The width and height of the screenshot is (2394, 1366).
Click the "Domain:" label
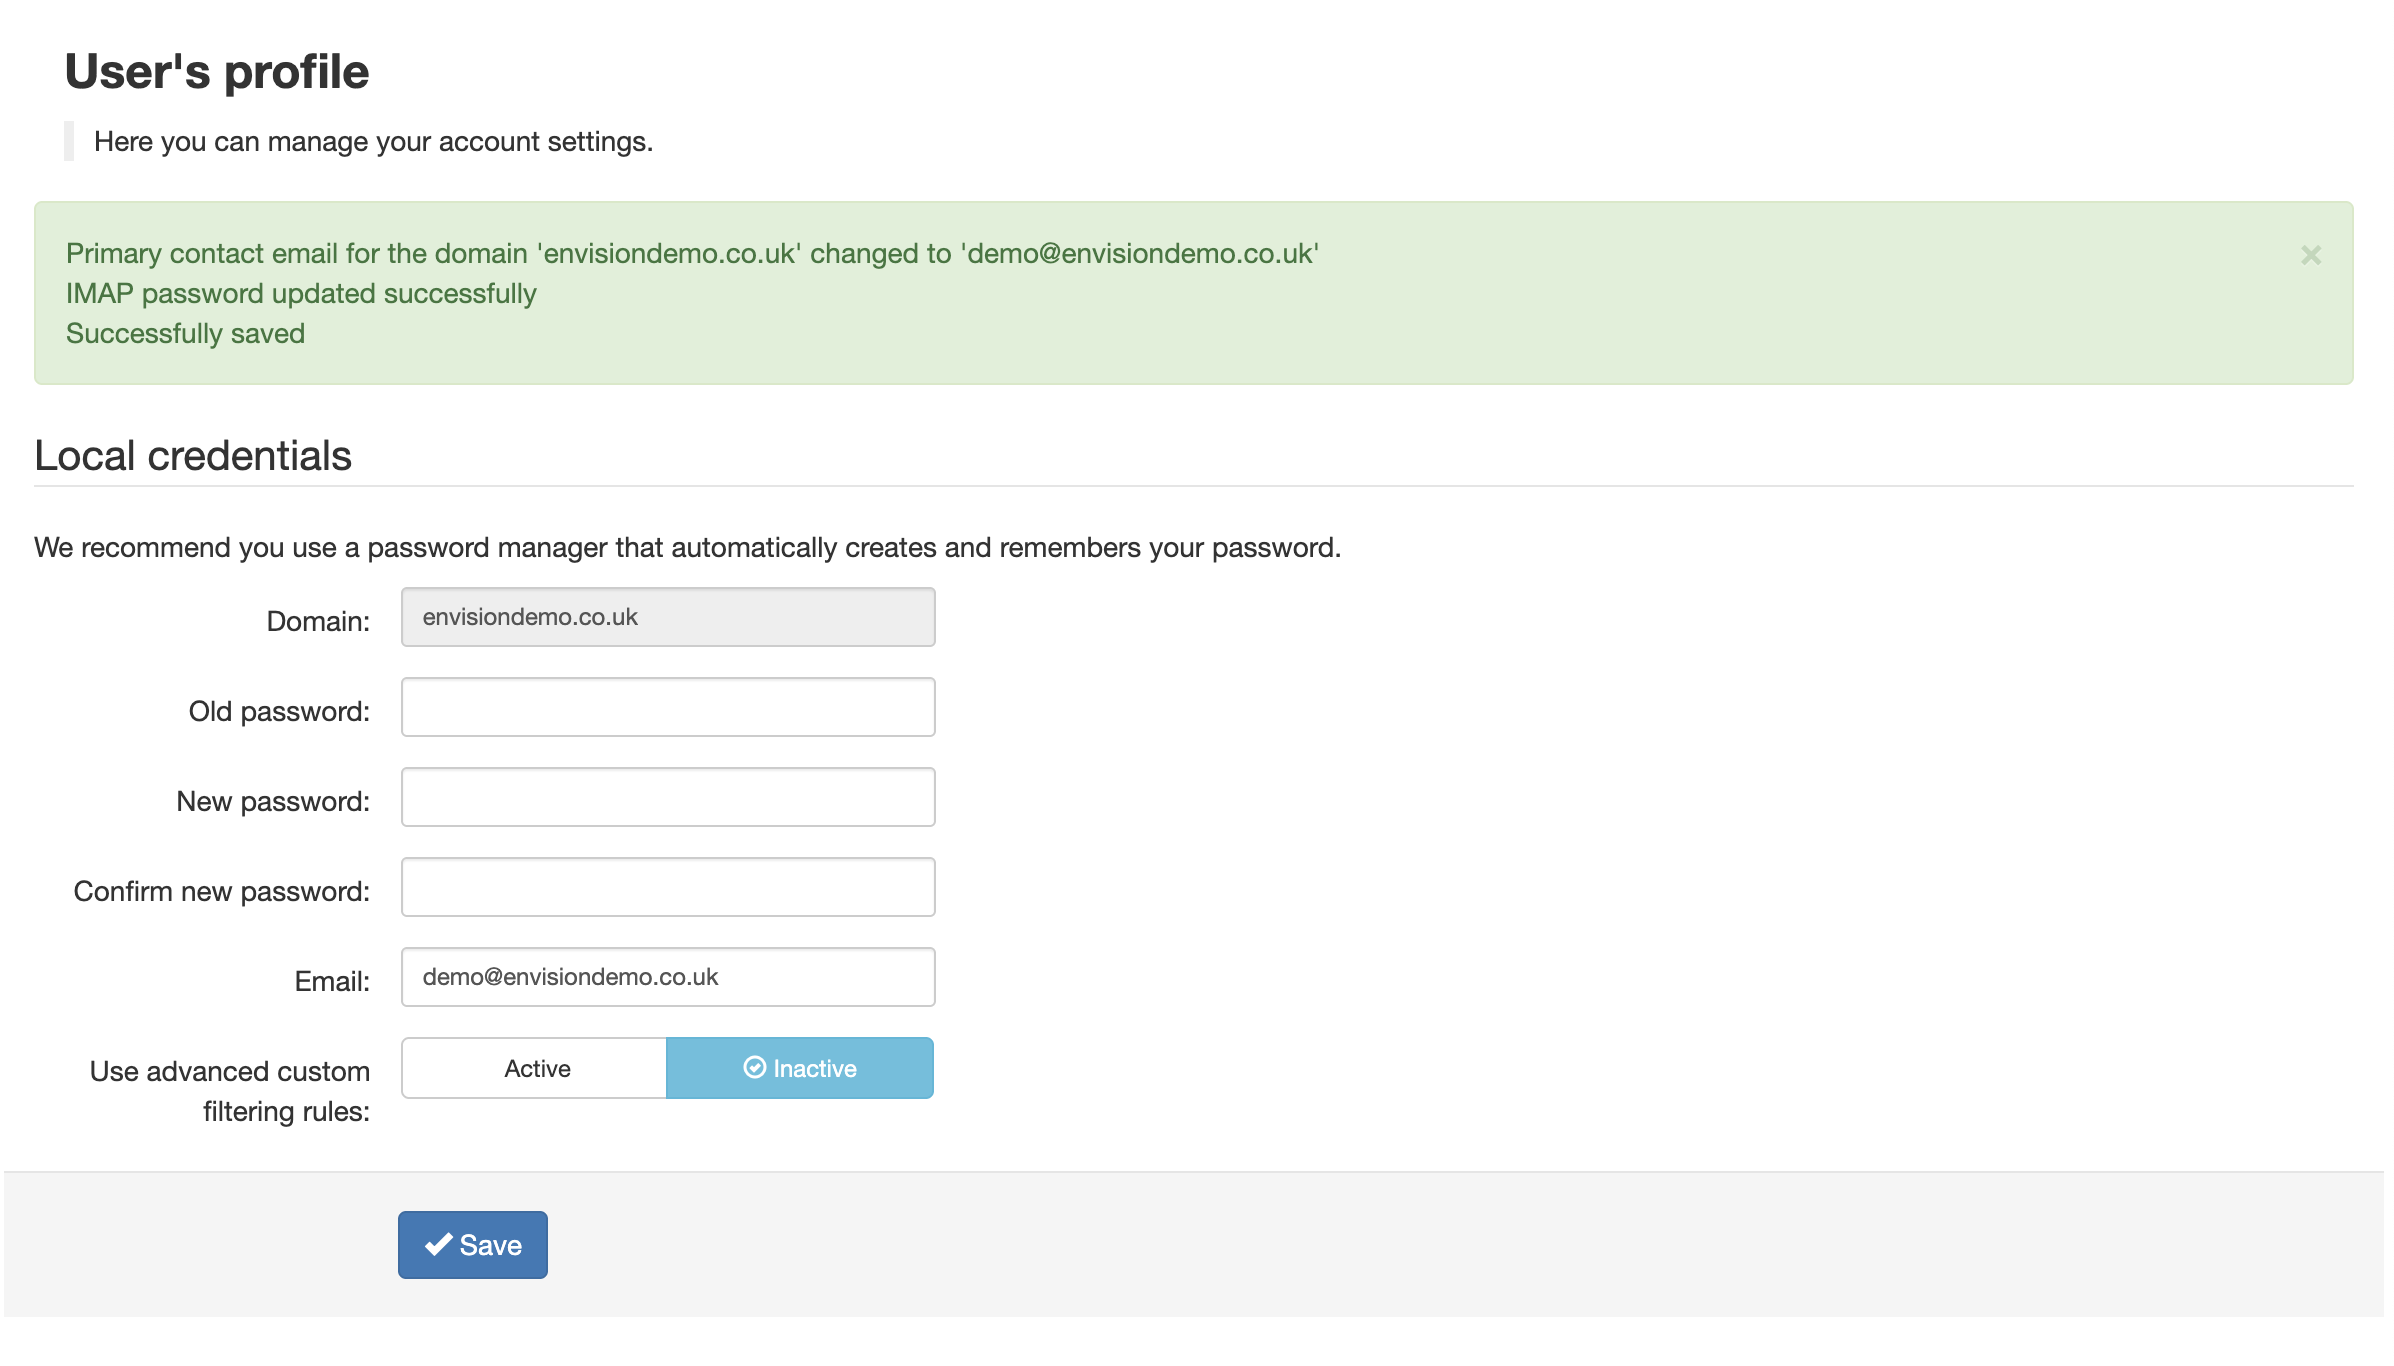click(x=318, y=621)
